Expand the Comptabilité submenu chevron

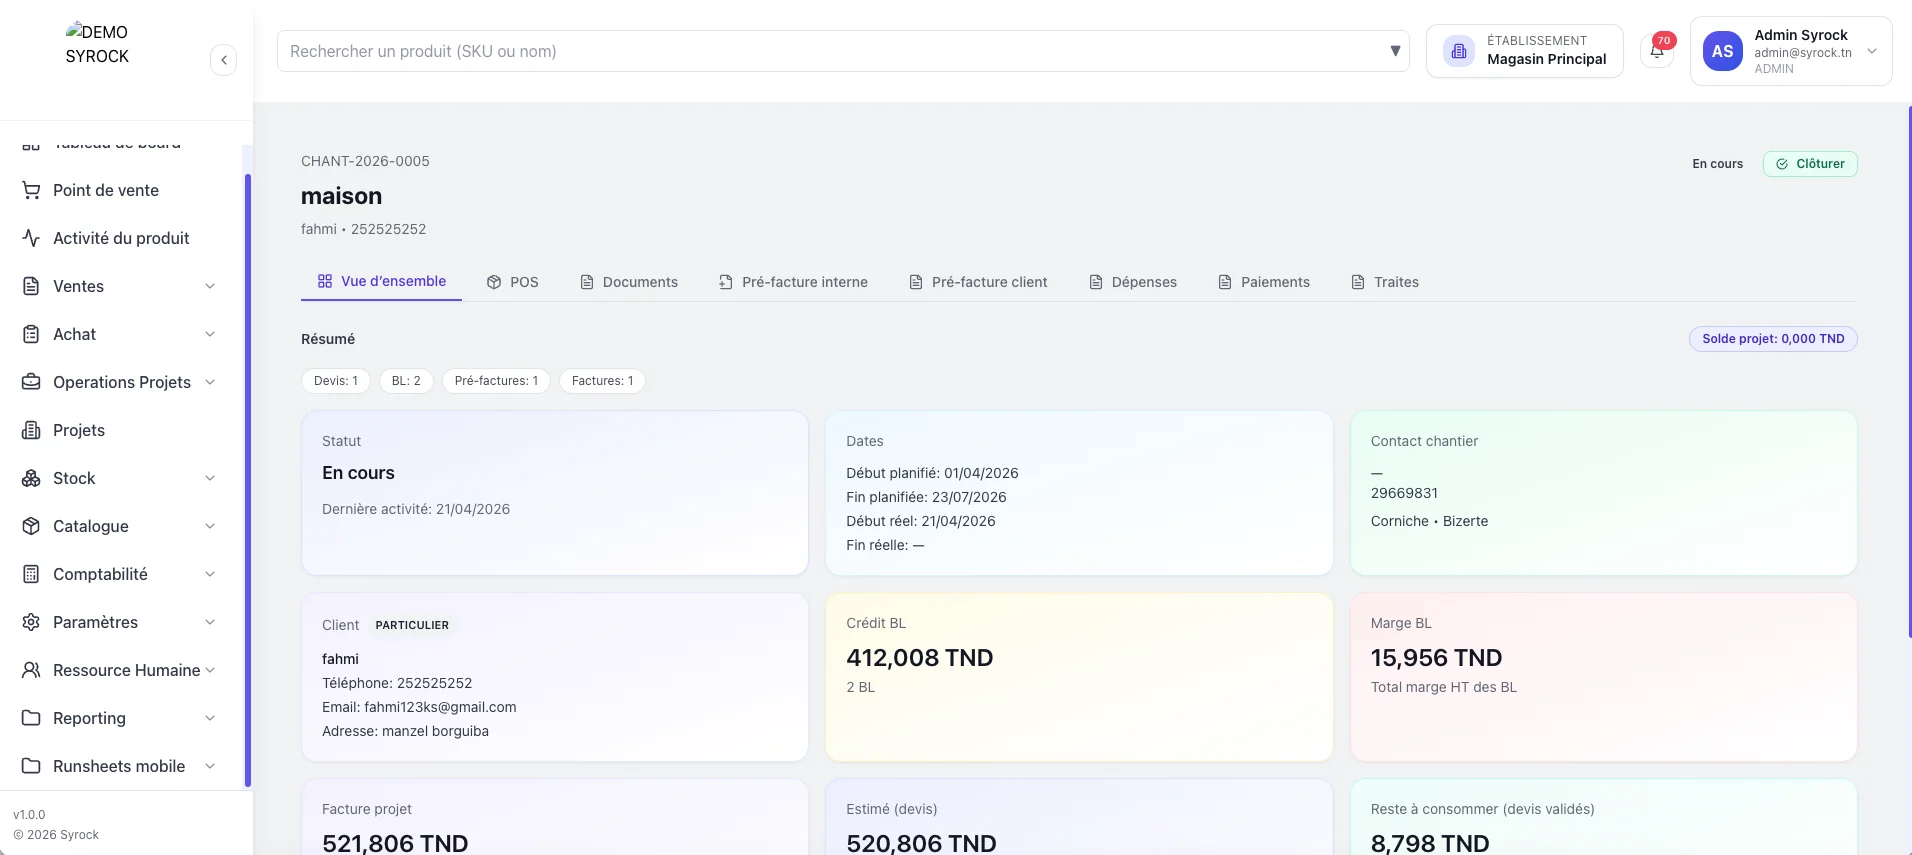[x=210, y=574]
